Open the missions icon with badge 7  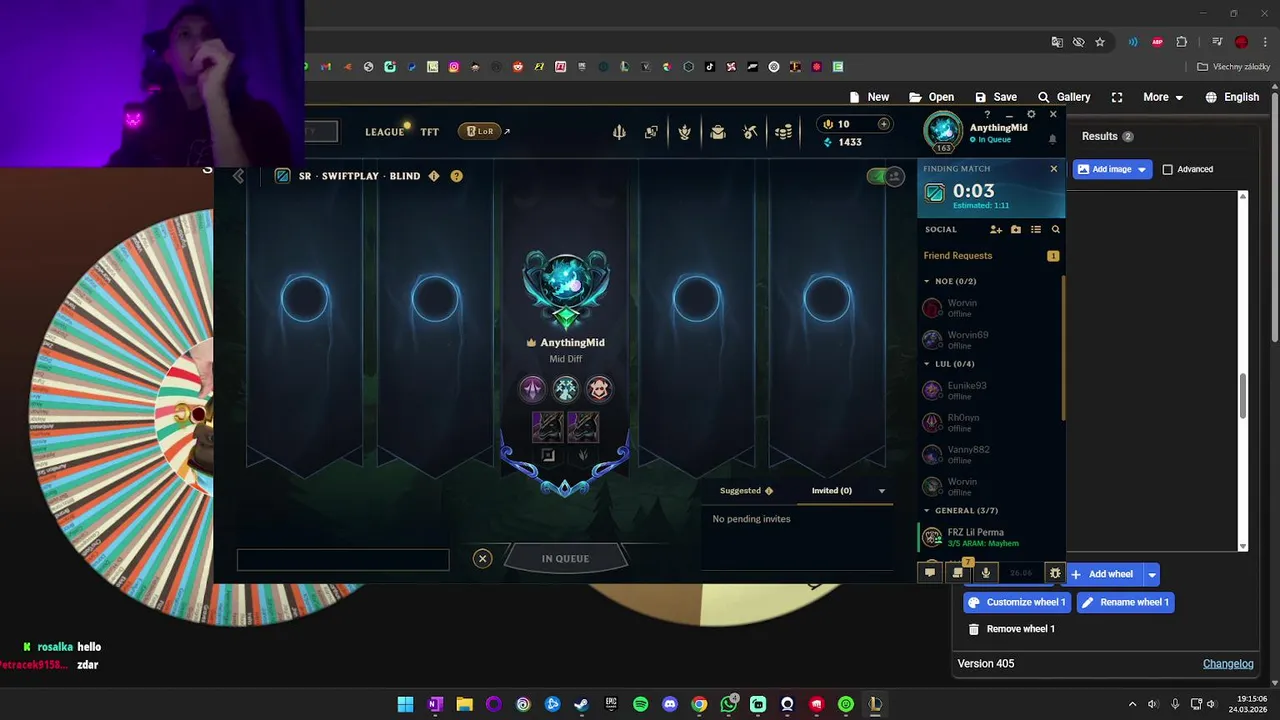pyautogui.click(x=958, y=573)
